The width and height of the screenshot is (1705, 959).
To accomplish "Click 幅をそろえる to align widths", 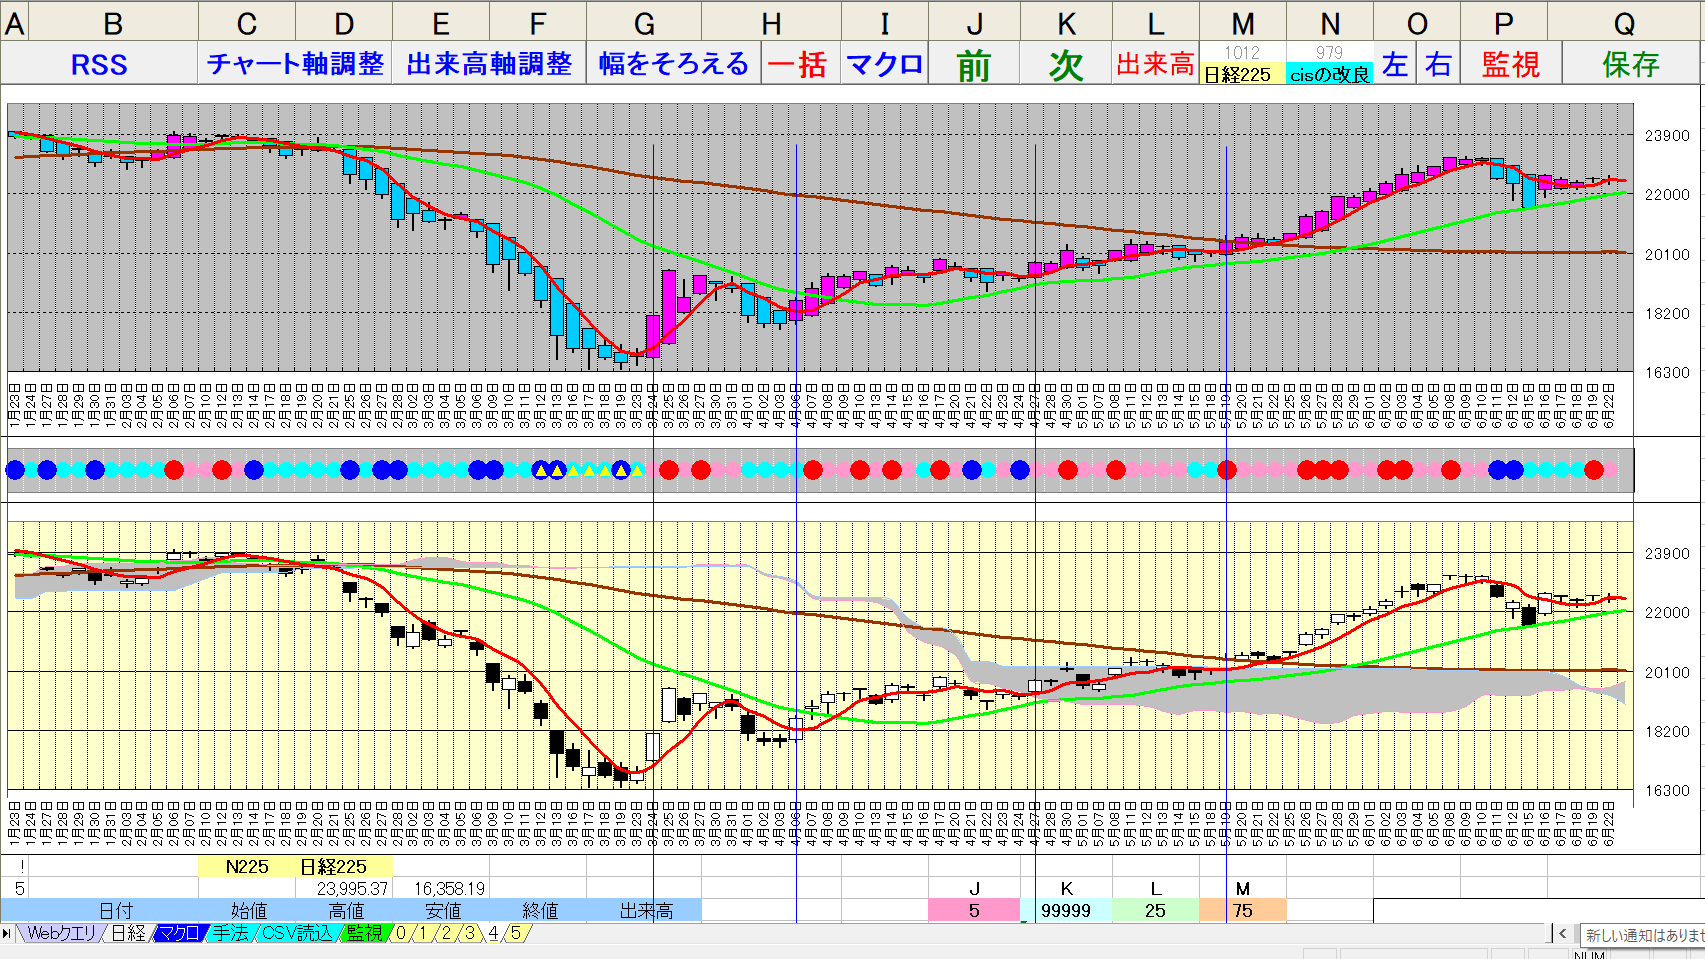I will point(674,63).
